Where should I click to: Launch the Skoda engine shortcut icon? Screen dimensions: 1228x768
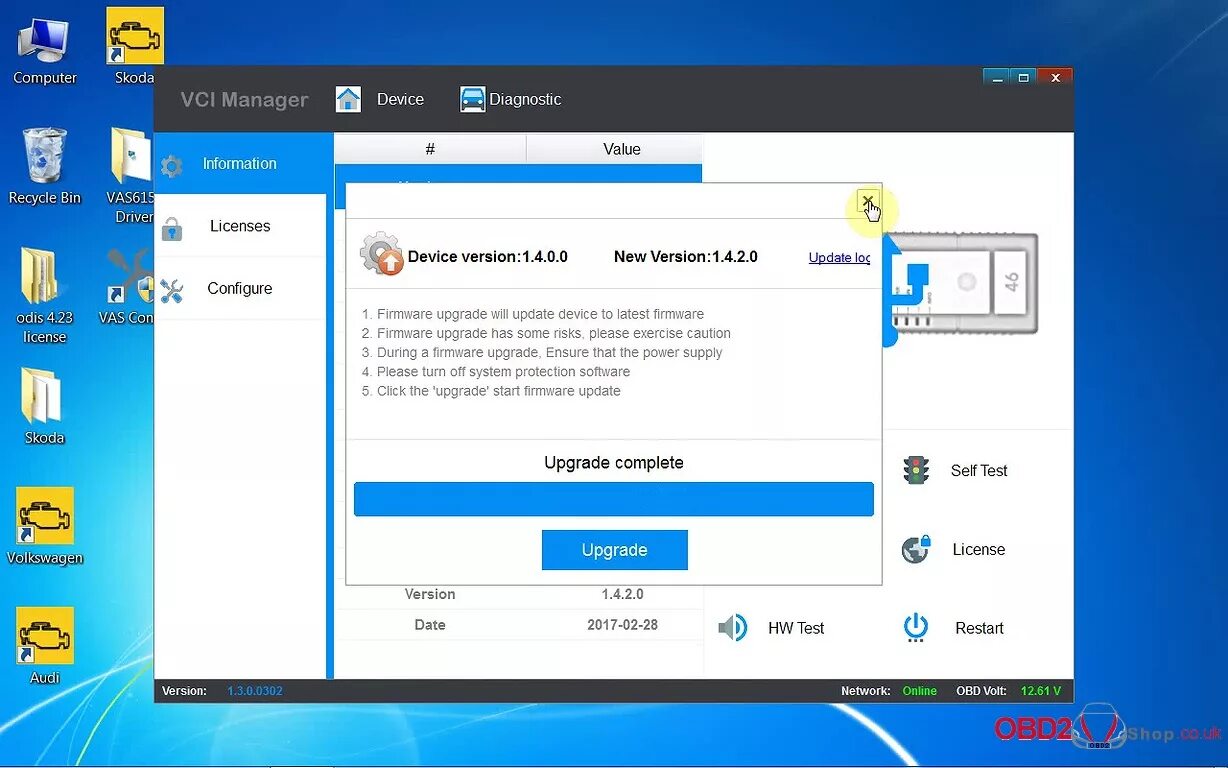point(135,36)
